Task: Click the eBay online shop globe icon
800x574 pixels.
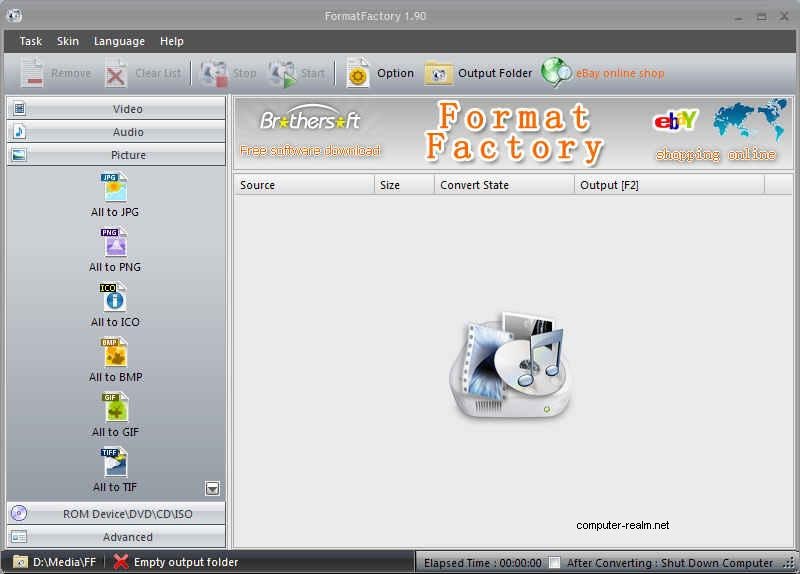Action: pyautogui.click(x=557, y=73)
